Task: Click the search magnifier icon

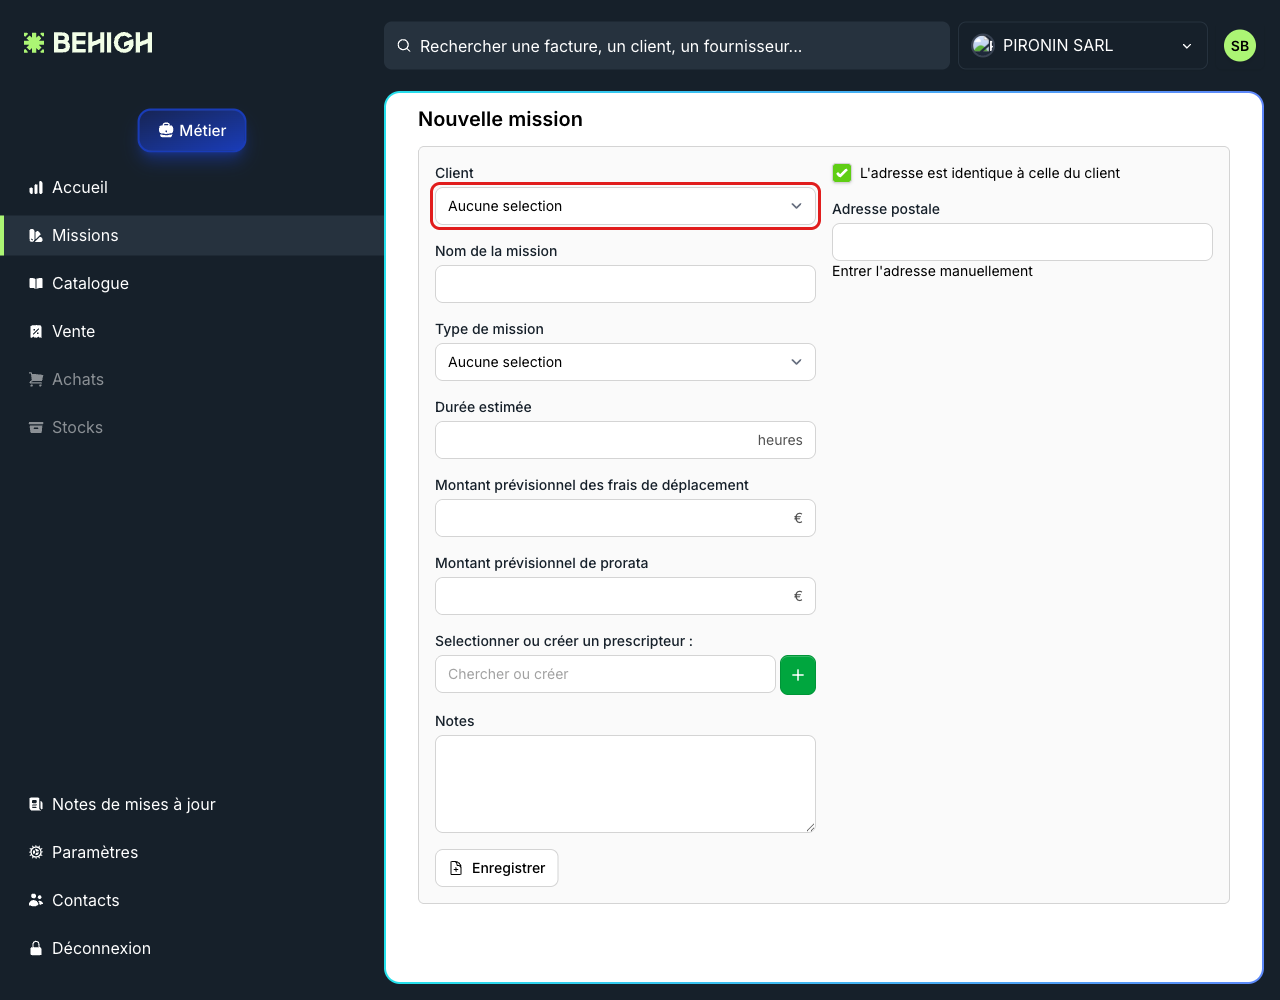Action: tap(404, 46)
